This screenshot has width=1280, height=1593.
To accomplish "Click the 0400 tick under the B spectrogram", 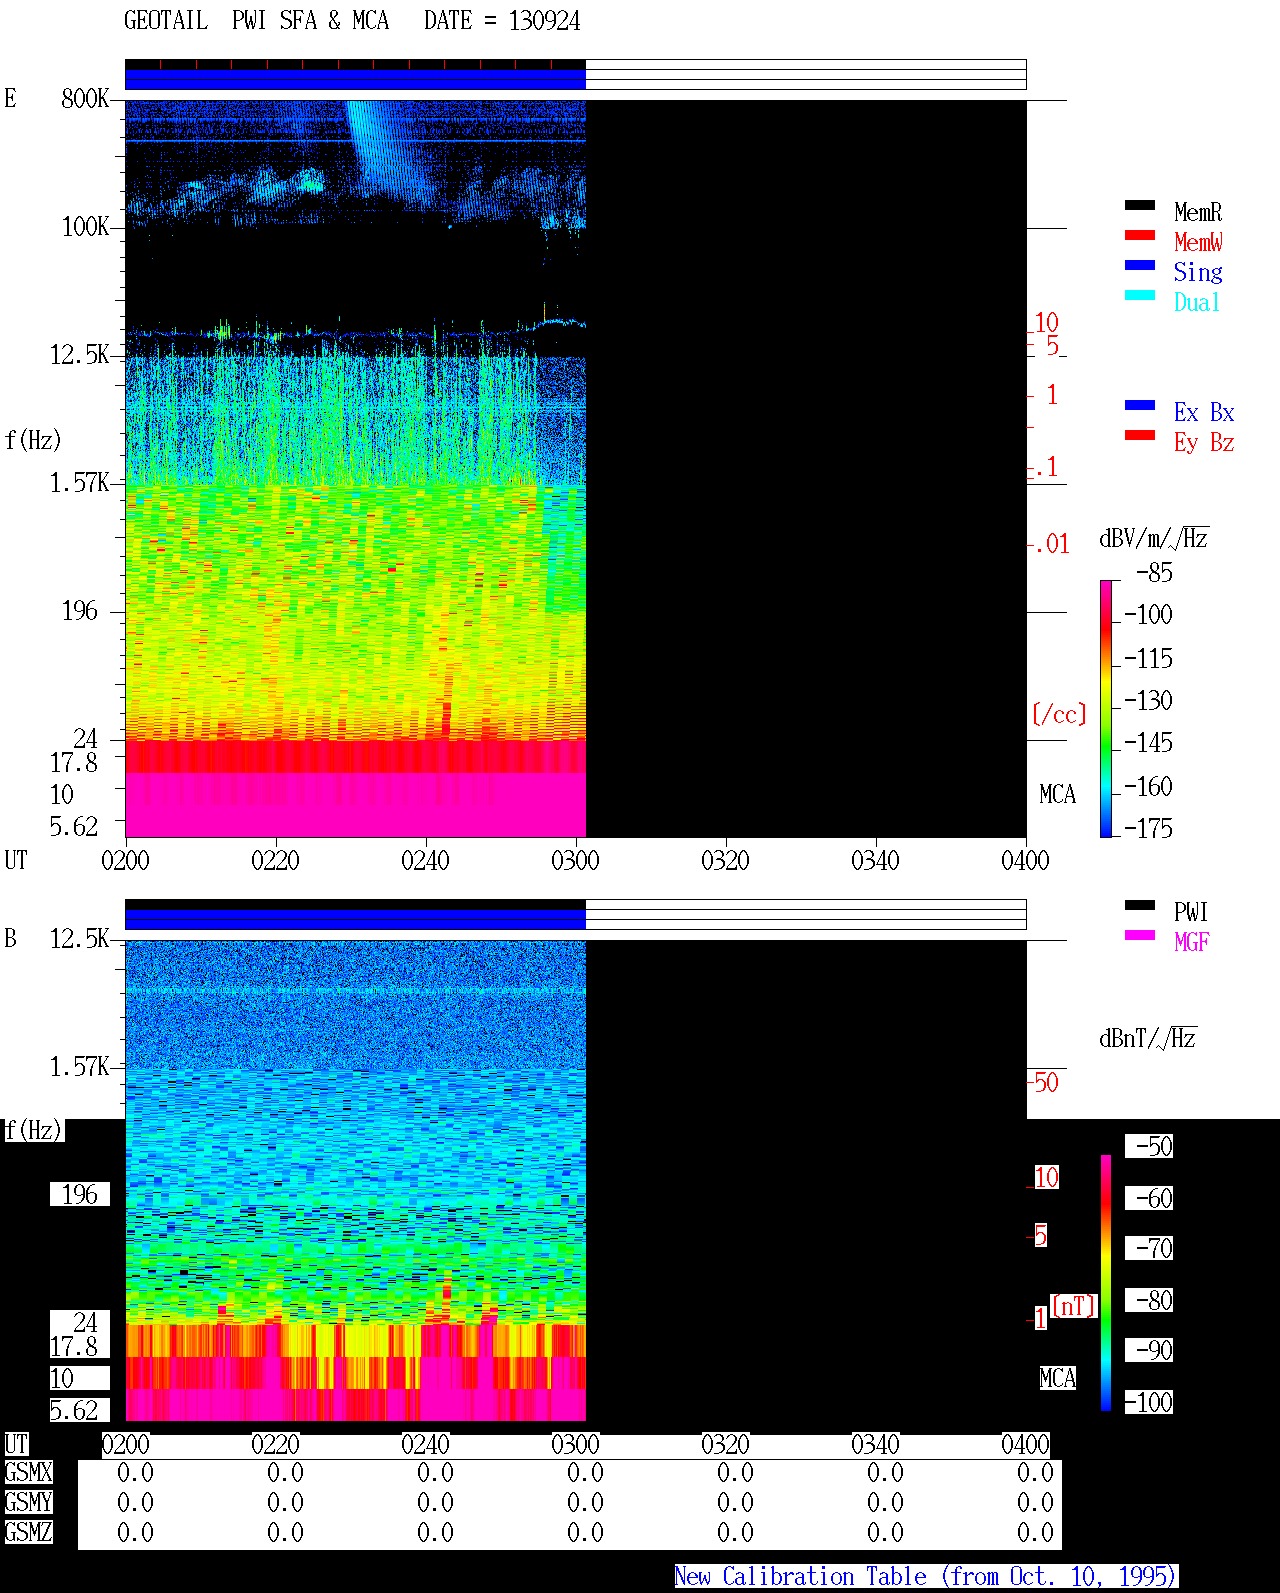I will pyautogui.click(x=1025, y=1444).
